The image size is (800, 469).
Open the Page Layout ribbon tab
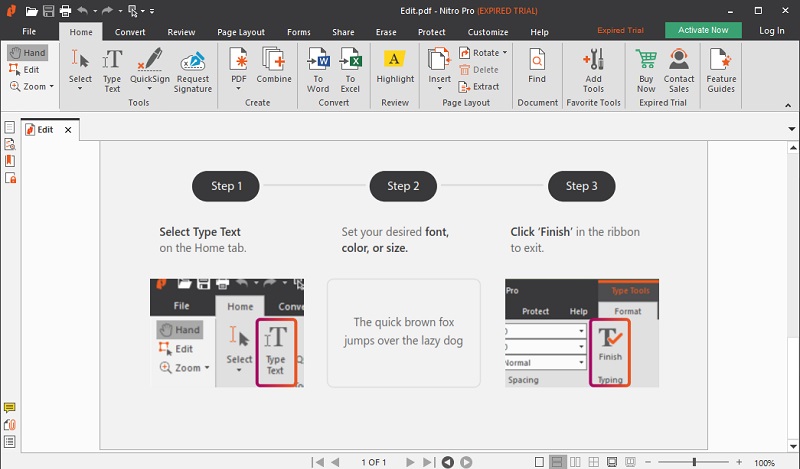pyautogui.click(x=243, y=32)
